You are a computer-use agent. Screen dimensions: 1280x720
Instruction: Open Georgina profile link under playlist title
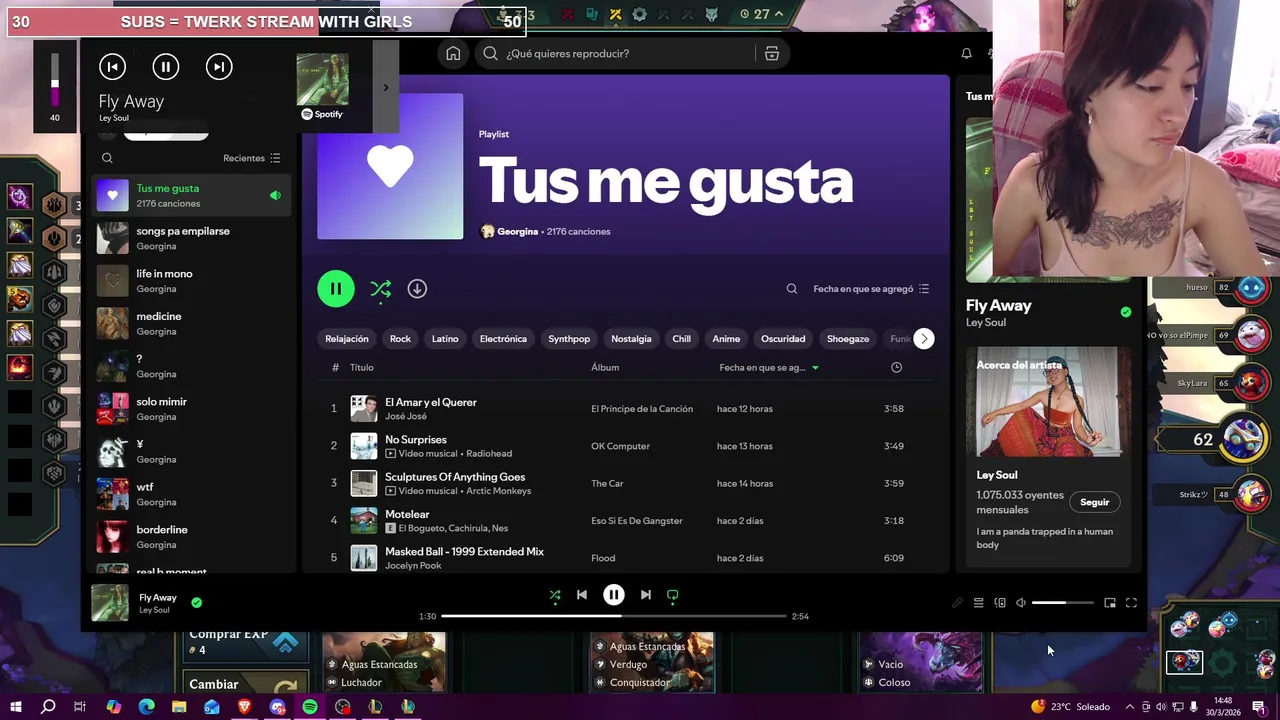pyautogui.click(x=517, y=232)
